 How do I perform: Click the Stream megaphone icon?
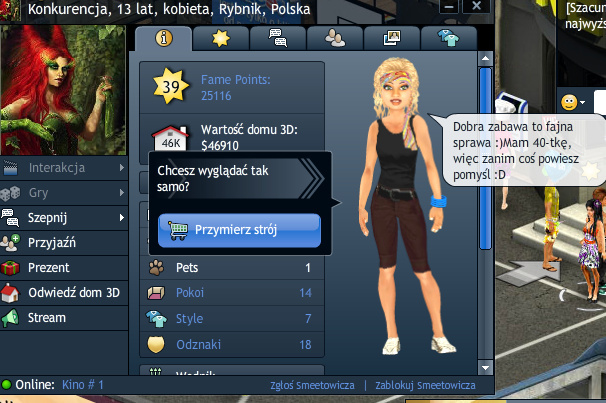click(10, 318)
